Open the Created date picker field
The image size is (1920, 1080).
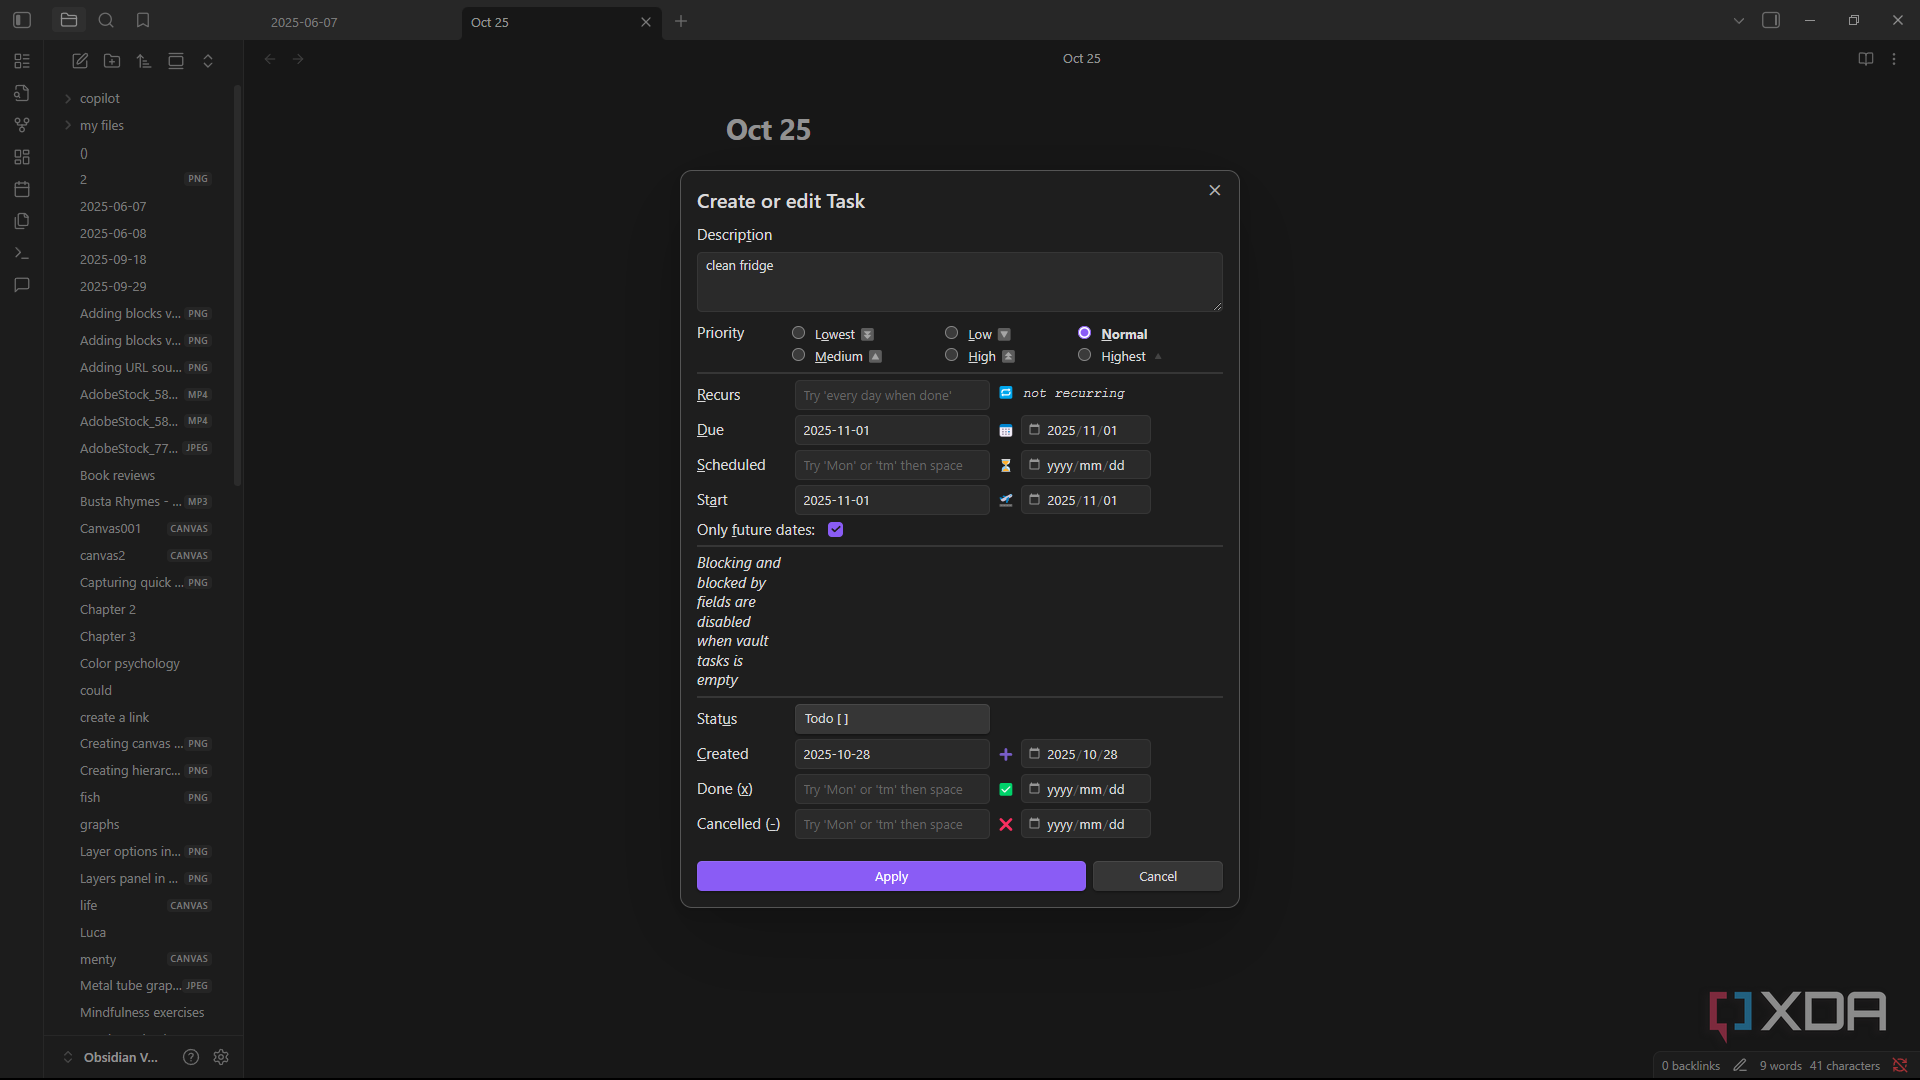pos(1086,754)
